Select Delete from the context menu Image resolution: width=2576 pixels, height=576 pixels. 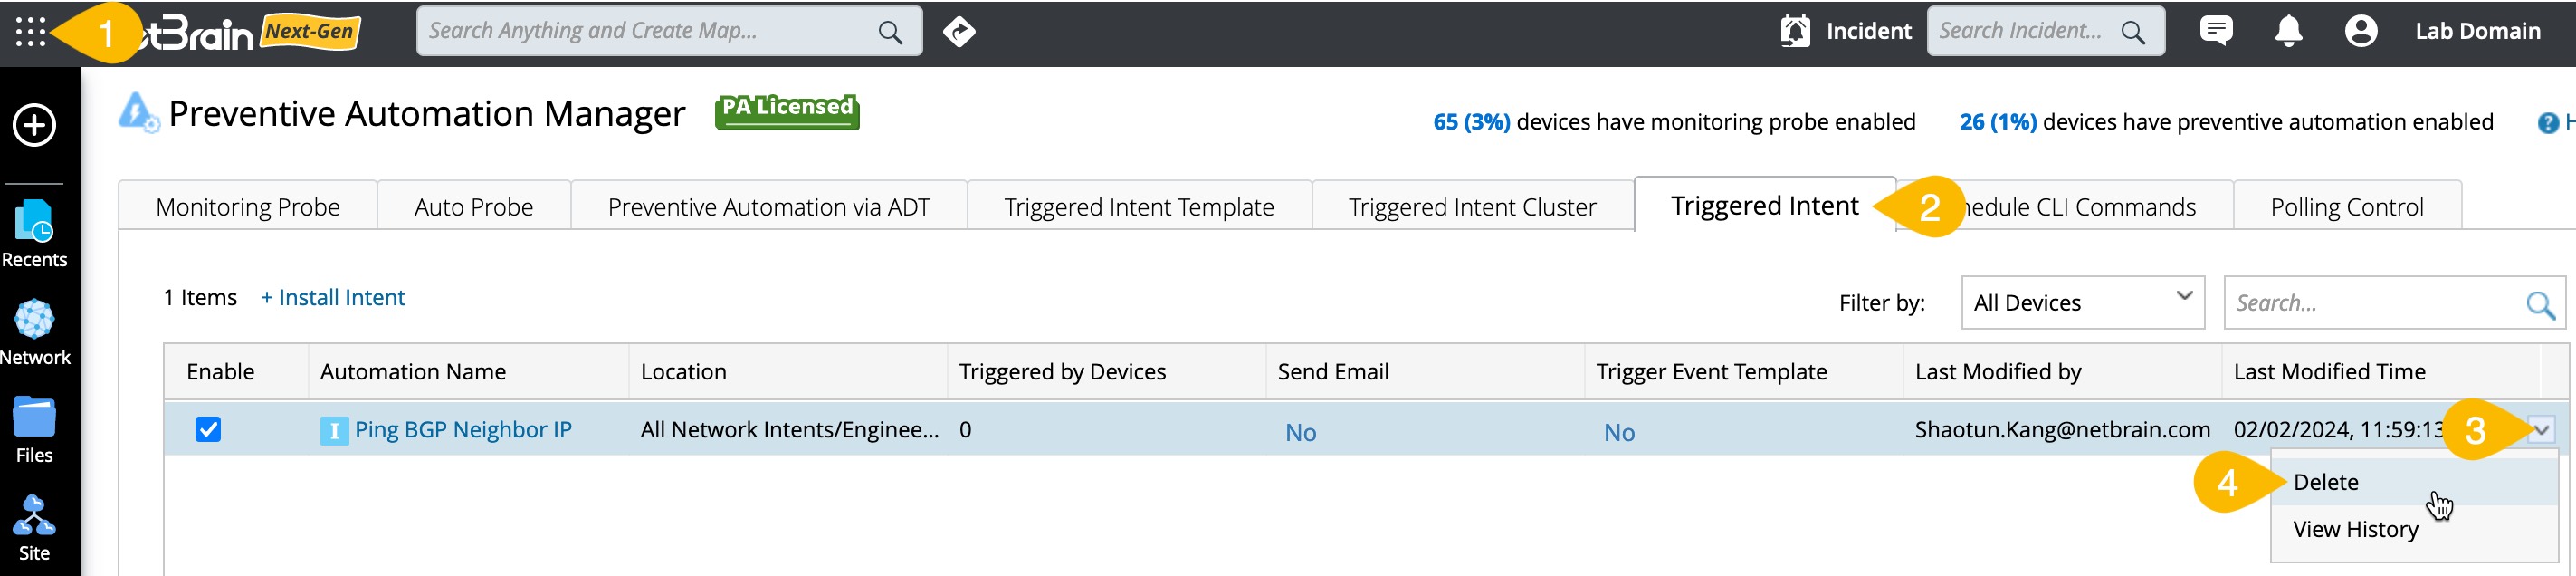(x=2325, y=483)
